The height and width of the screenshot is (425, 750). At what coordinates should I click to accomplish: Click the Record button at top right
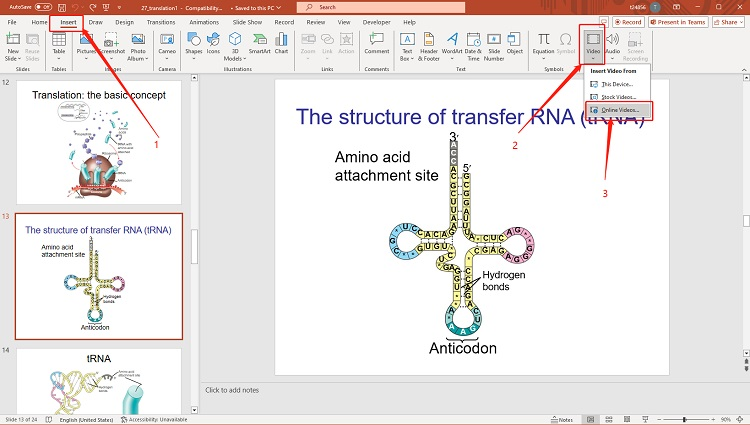(x=628, y=22)
